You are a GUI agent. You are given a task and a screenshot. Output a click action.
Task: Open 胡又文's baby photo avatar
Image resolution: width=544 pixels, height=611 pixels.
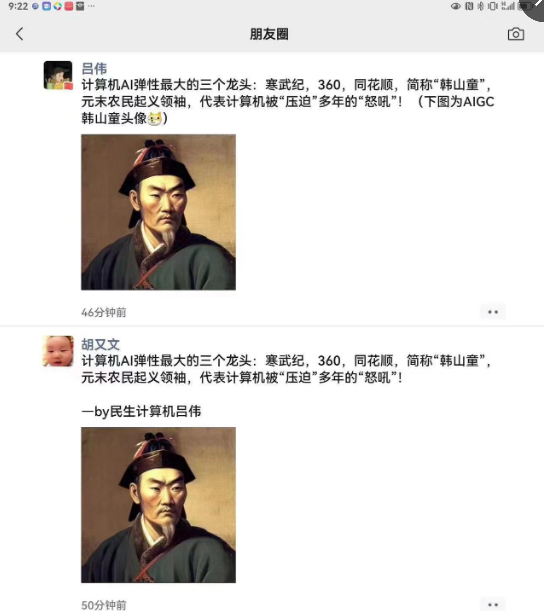pyautogui.click(x=58, y=351)
